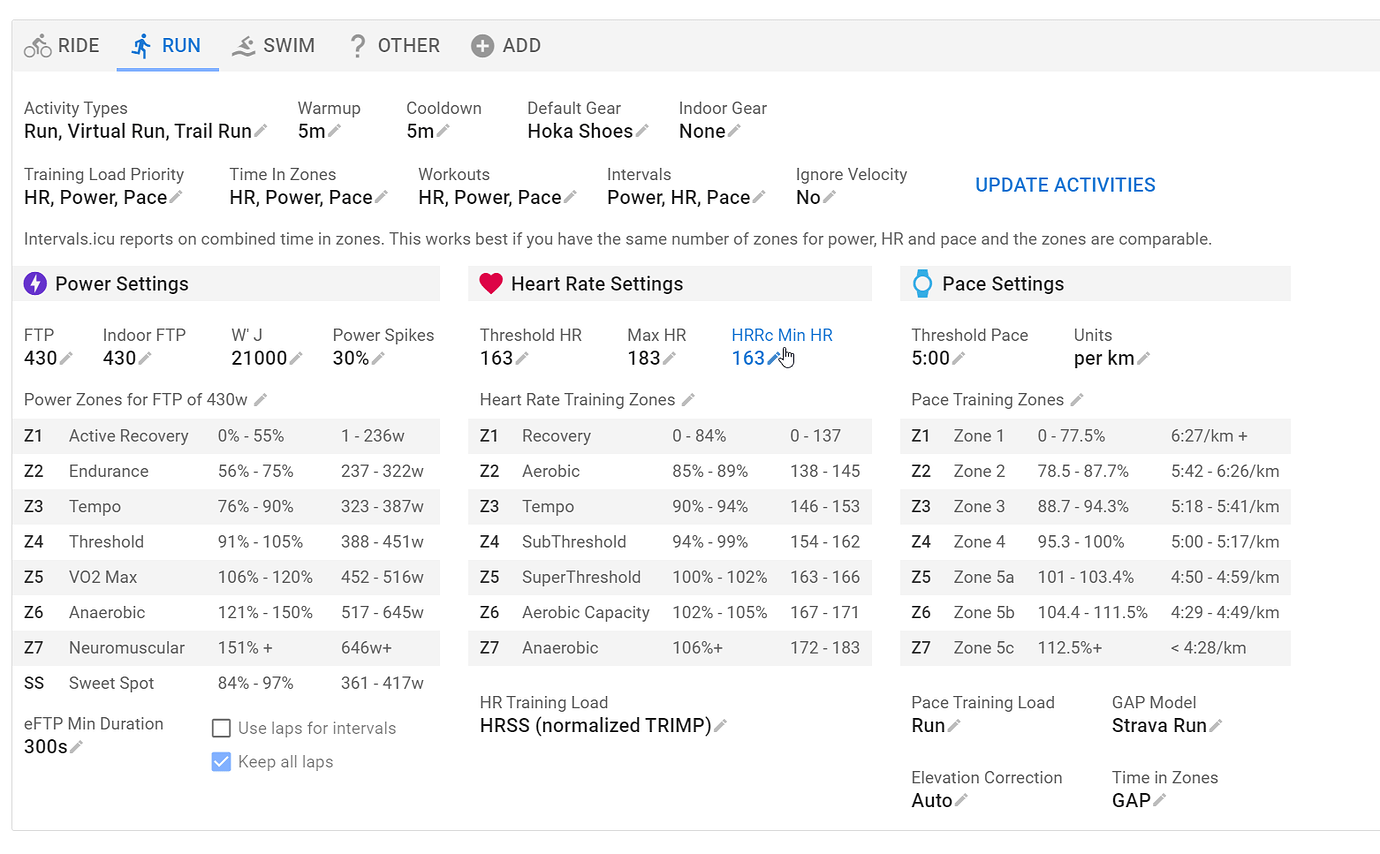The image size is (1380, 854).
Task: Edit Max HR 183 via pencil icon
Action: point(669,359)
